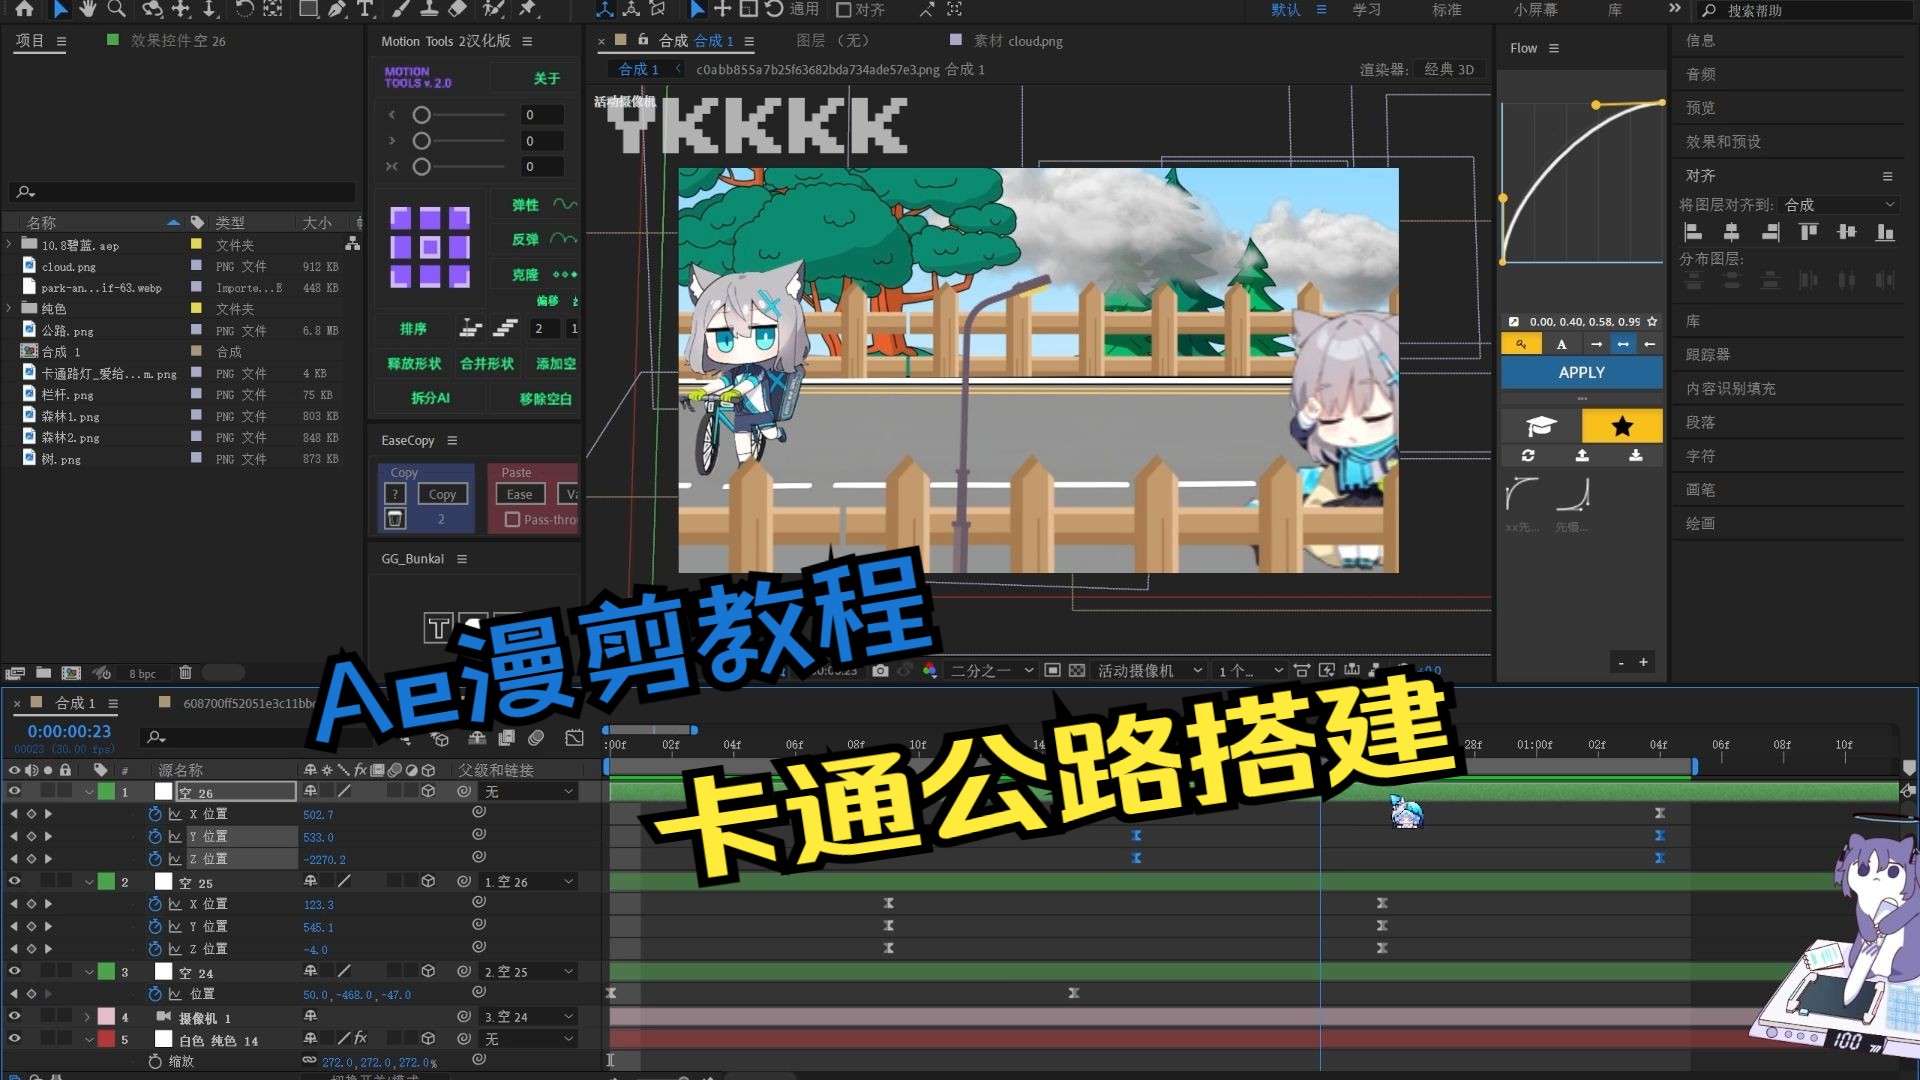
Task: Select the text tool icon in toolbar
Action: click(363, 11)
